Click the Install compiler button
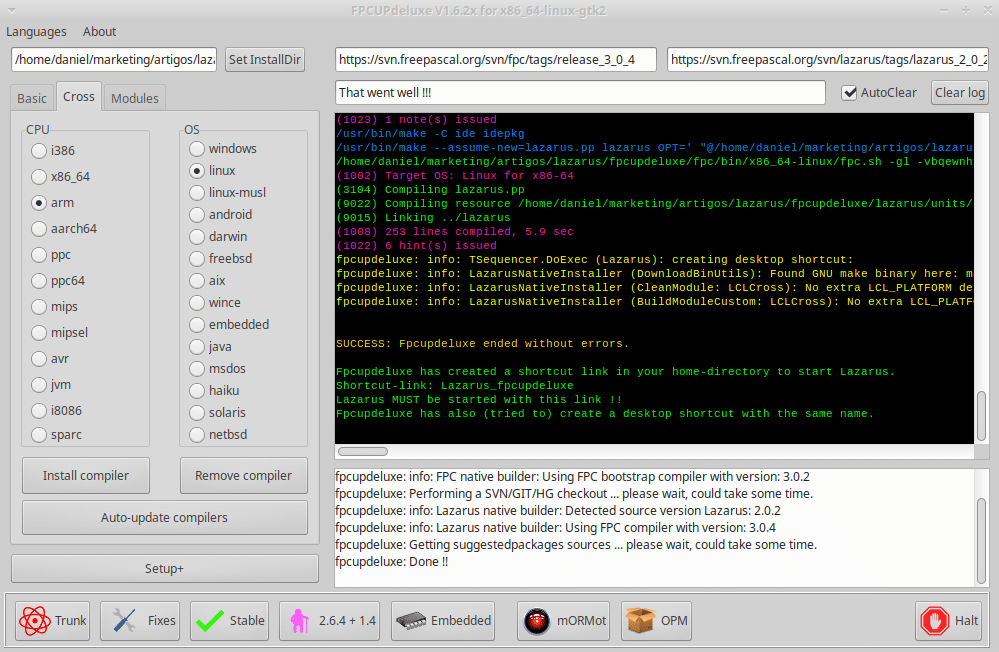999x652 pixels. pos(86,475)
